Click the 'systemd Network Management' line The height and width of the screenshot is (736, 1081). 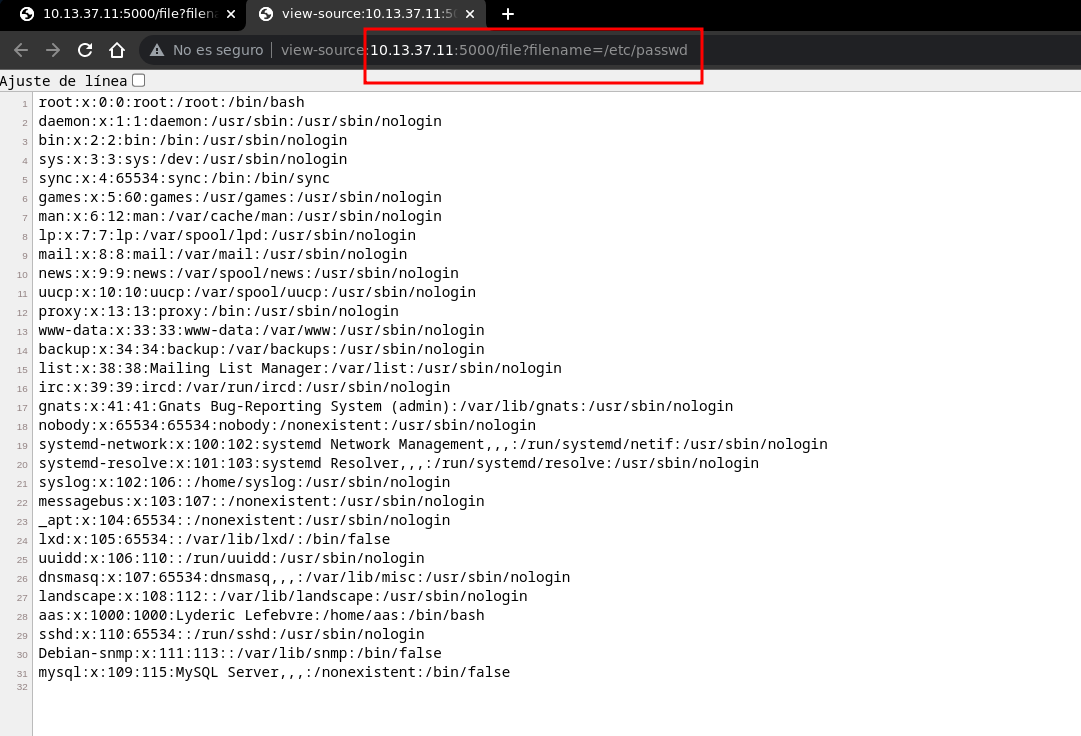(x=433, y=444)
